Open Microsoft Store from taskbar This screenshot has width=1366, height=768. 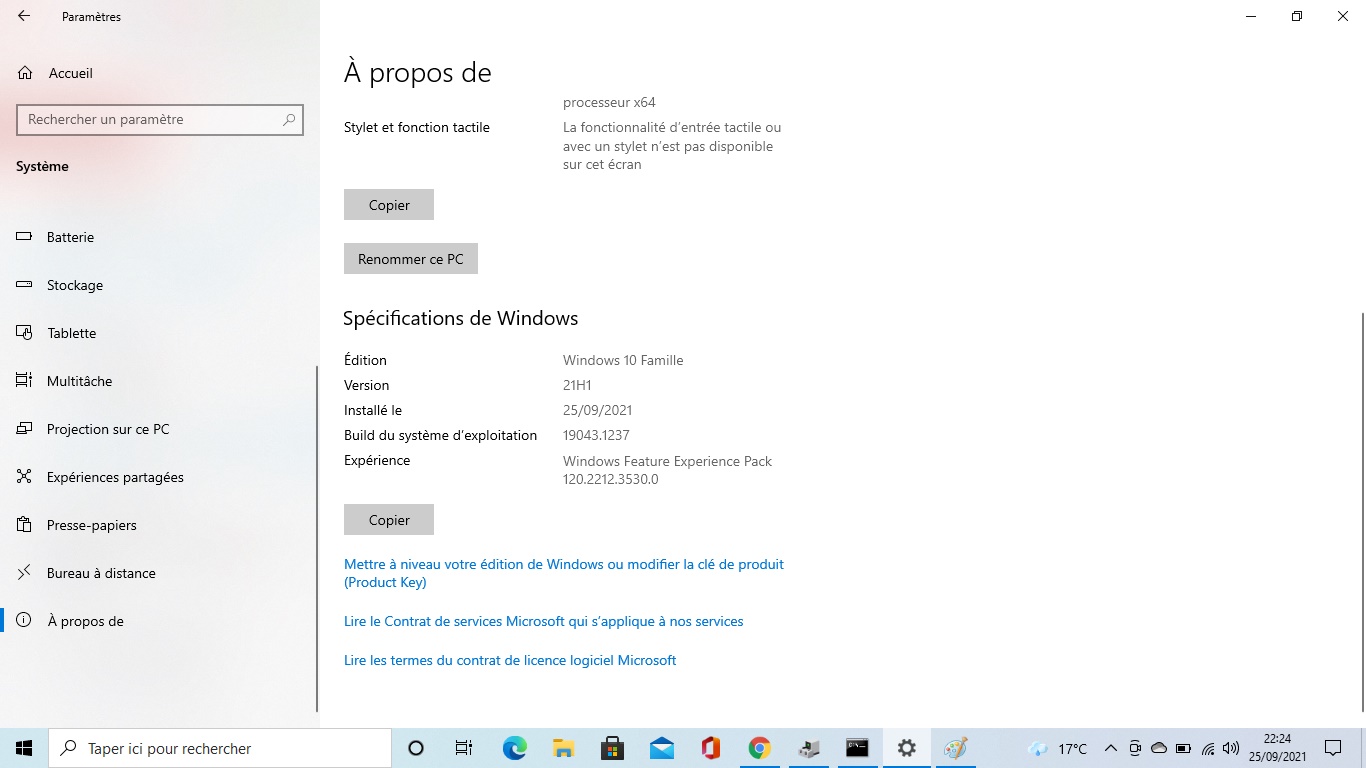click(x=612, y=748)
